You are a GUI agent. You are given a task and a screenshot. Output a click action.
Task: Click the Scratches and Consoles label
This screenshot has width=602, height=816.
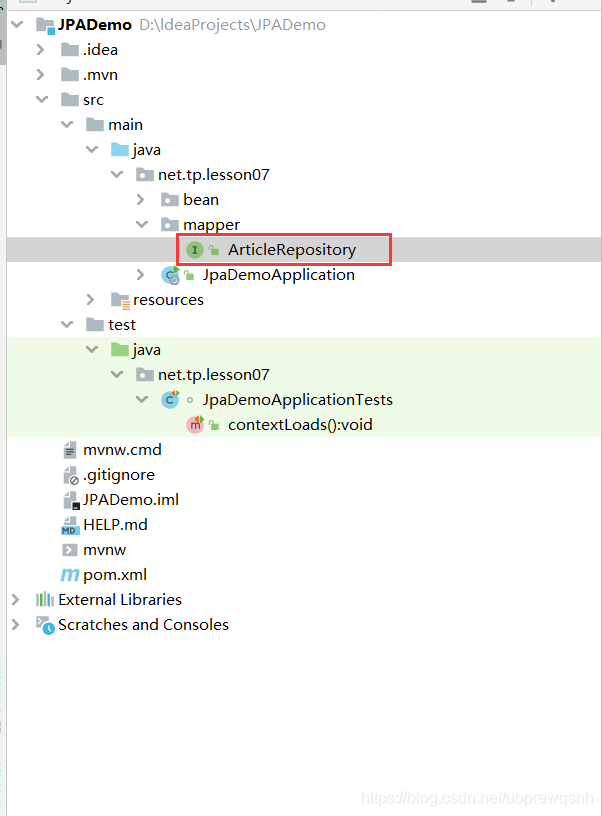pos(143,624)
